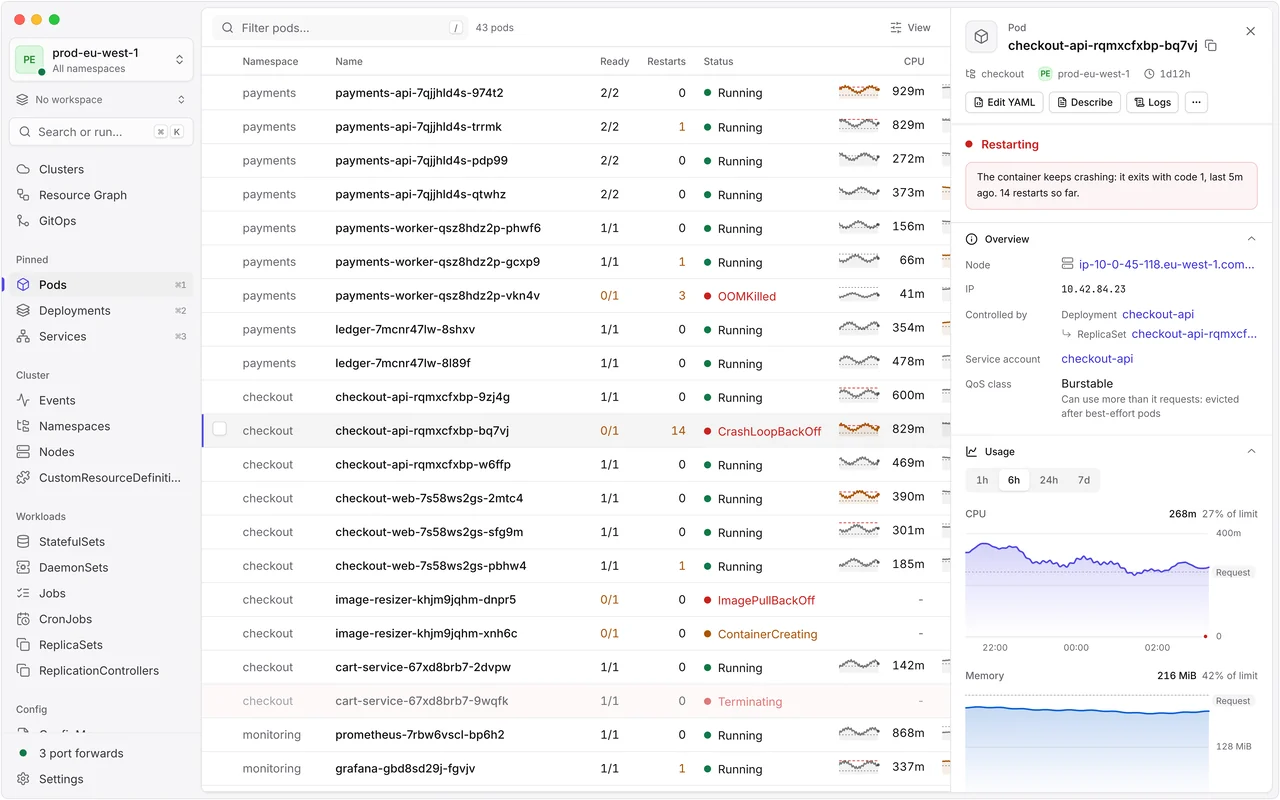Open the prod-eu-west-1 cluster switcher

101,60
